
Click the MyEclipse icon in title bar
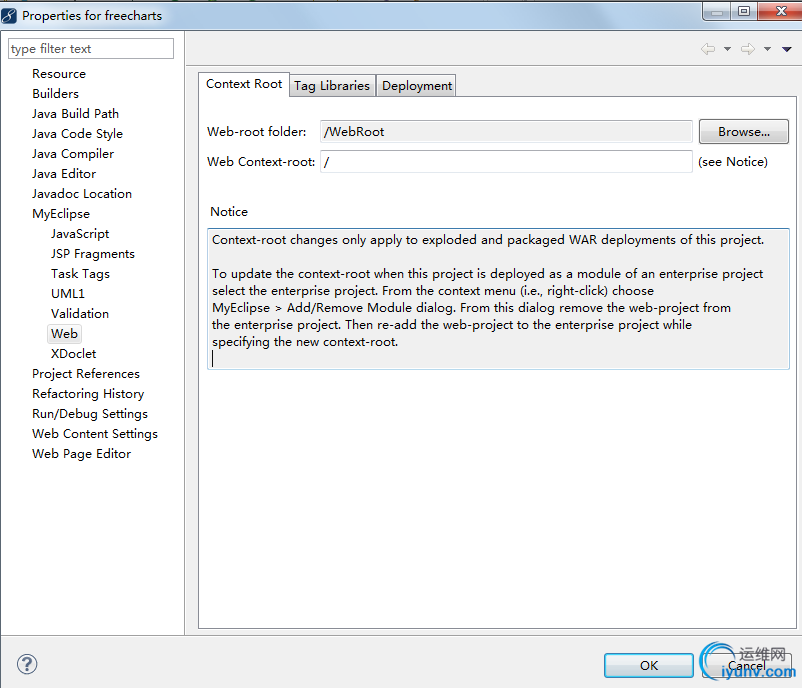click(x=9, y=15)
